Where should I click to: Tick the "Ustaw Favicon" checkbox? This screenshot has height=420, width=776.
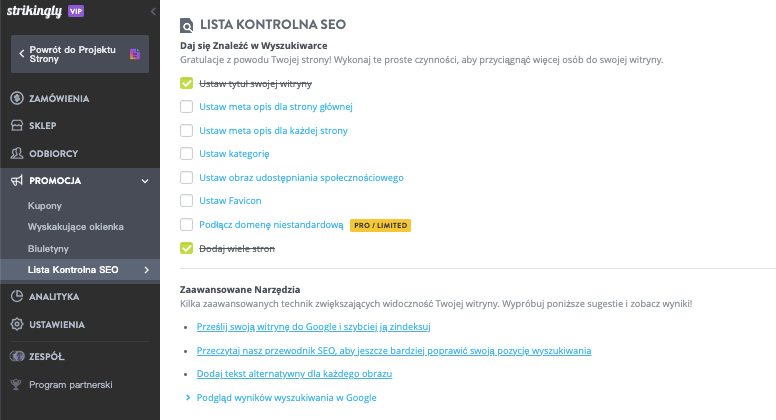pyautogui.click(x=186, y=201)
